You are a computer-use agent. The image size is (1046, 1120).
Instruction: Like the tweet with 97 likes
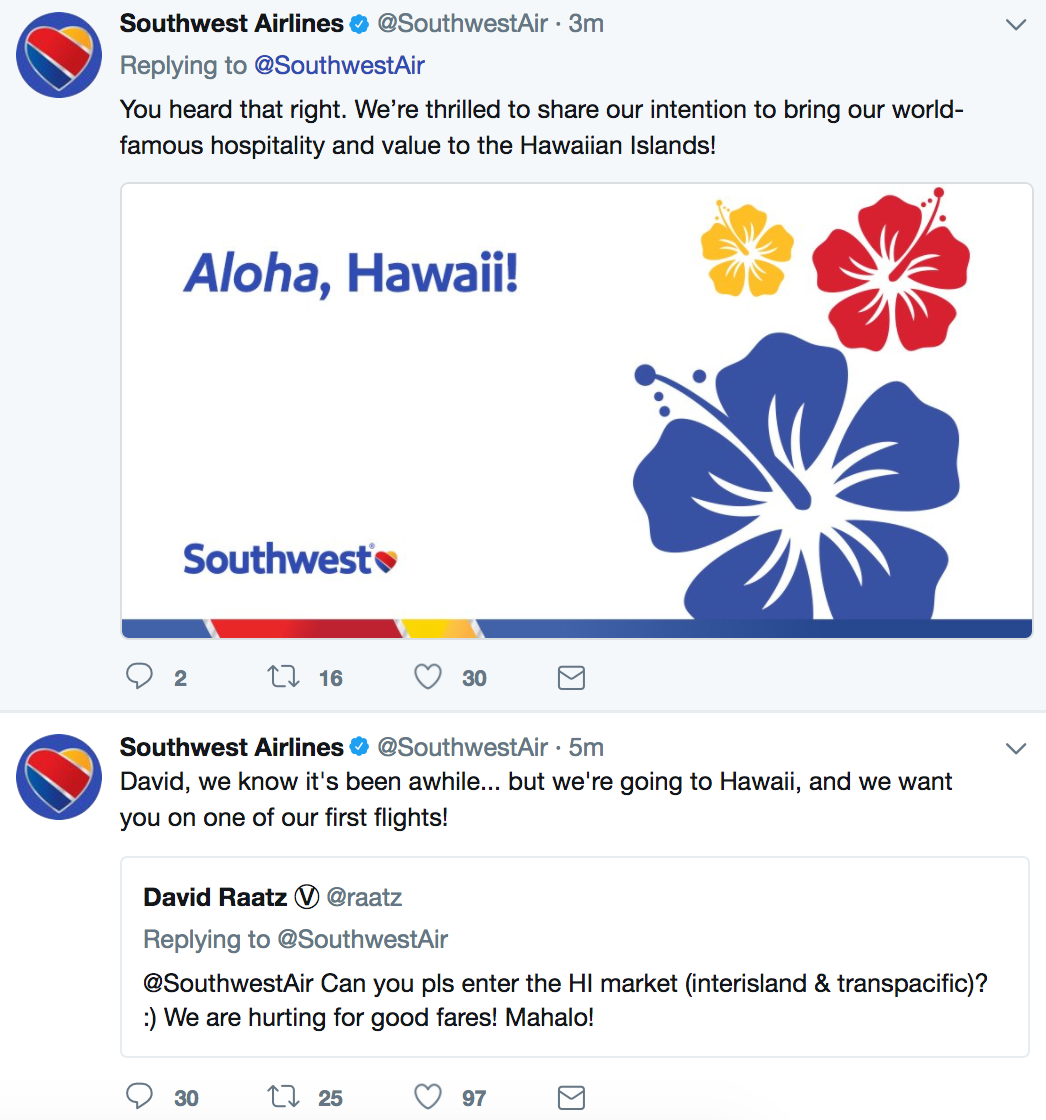tap(428, 1096)
